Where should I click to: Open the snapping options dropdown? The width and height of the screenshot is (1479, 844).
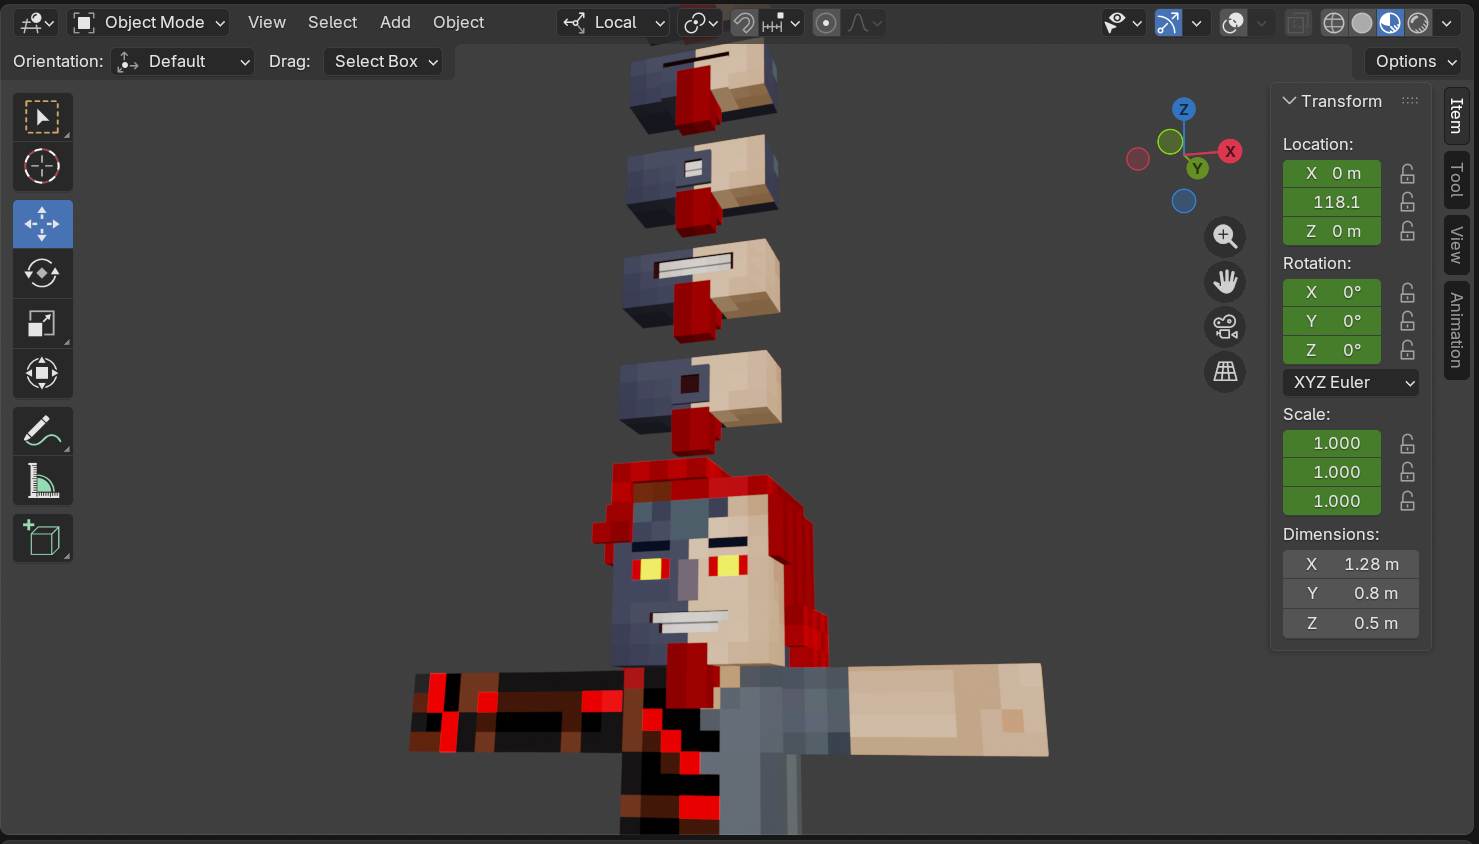pos(781,23)
